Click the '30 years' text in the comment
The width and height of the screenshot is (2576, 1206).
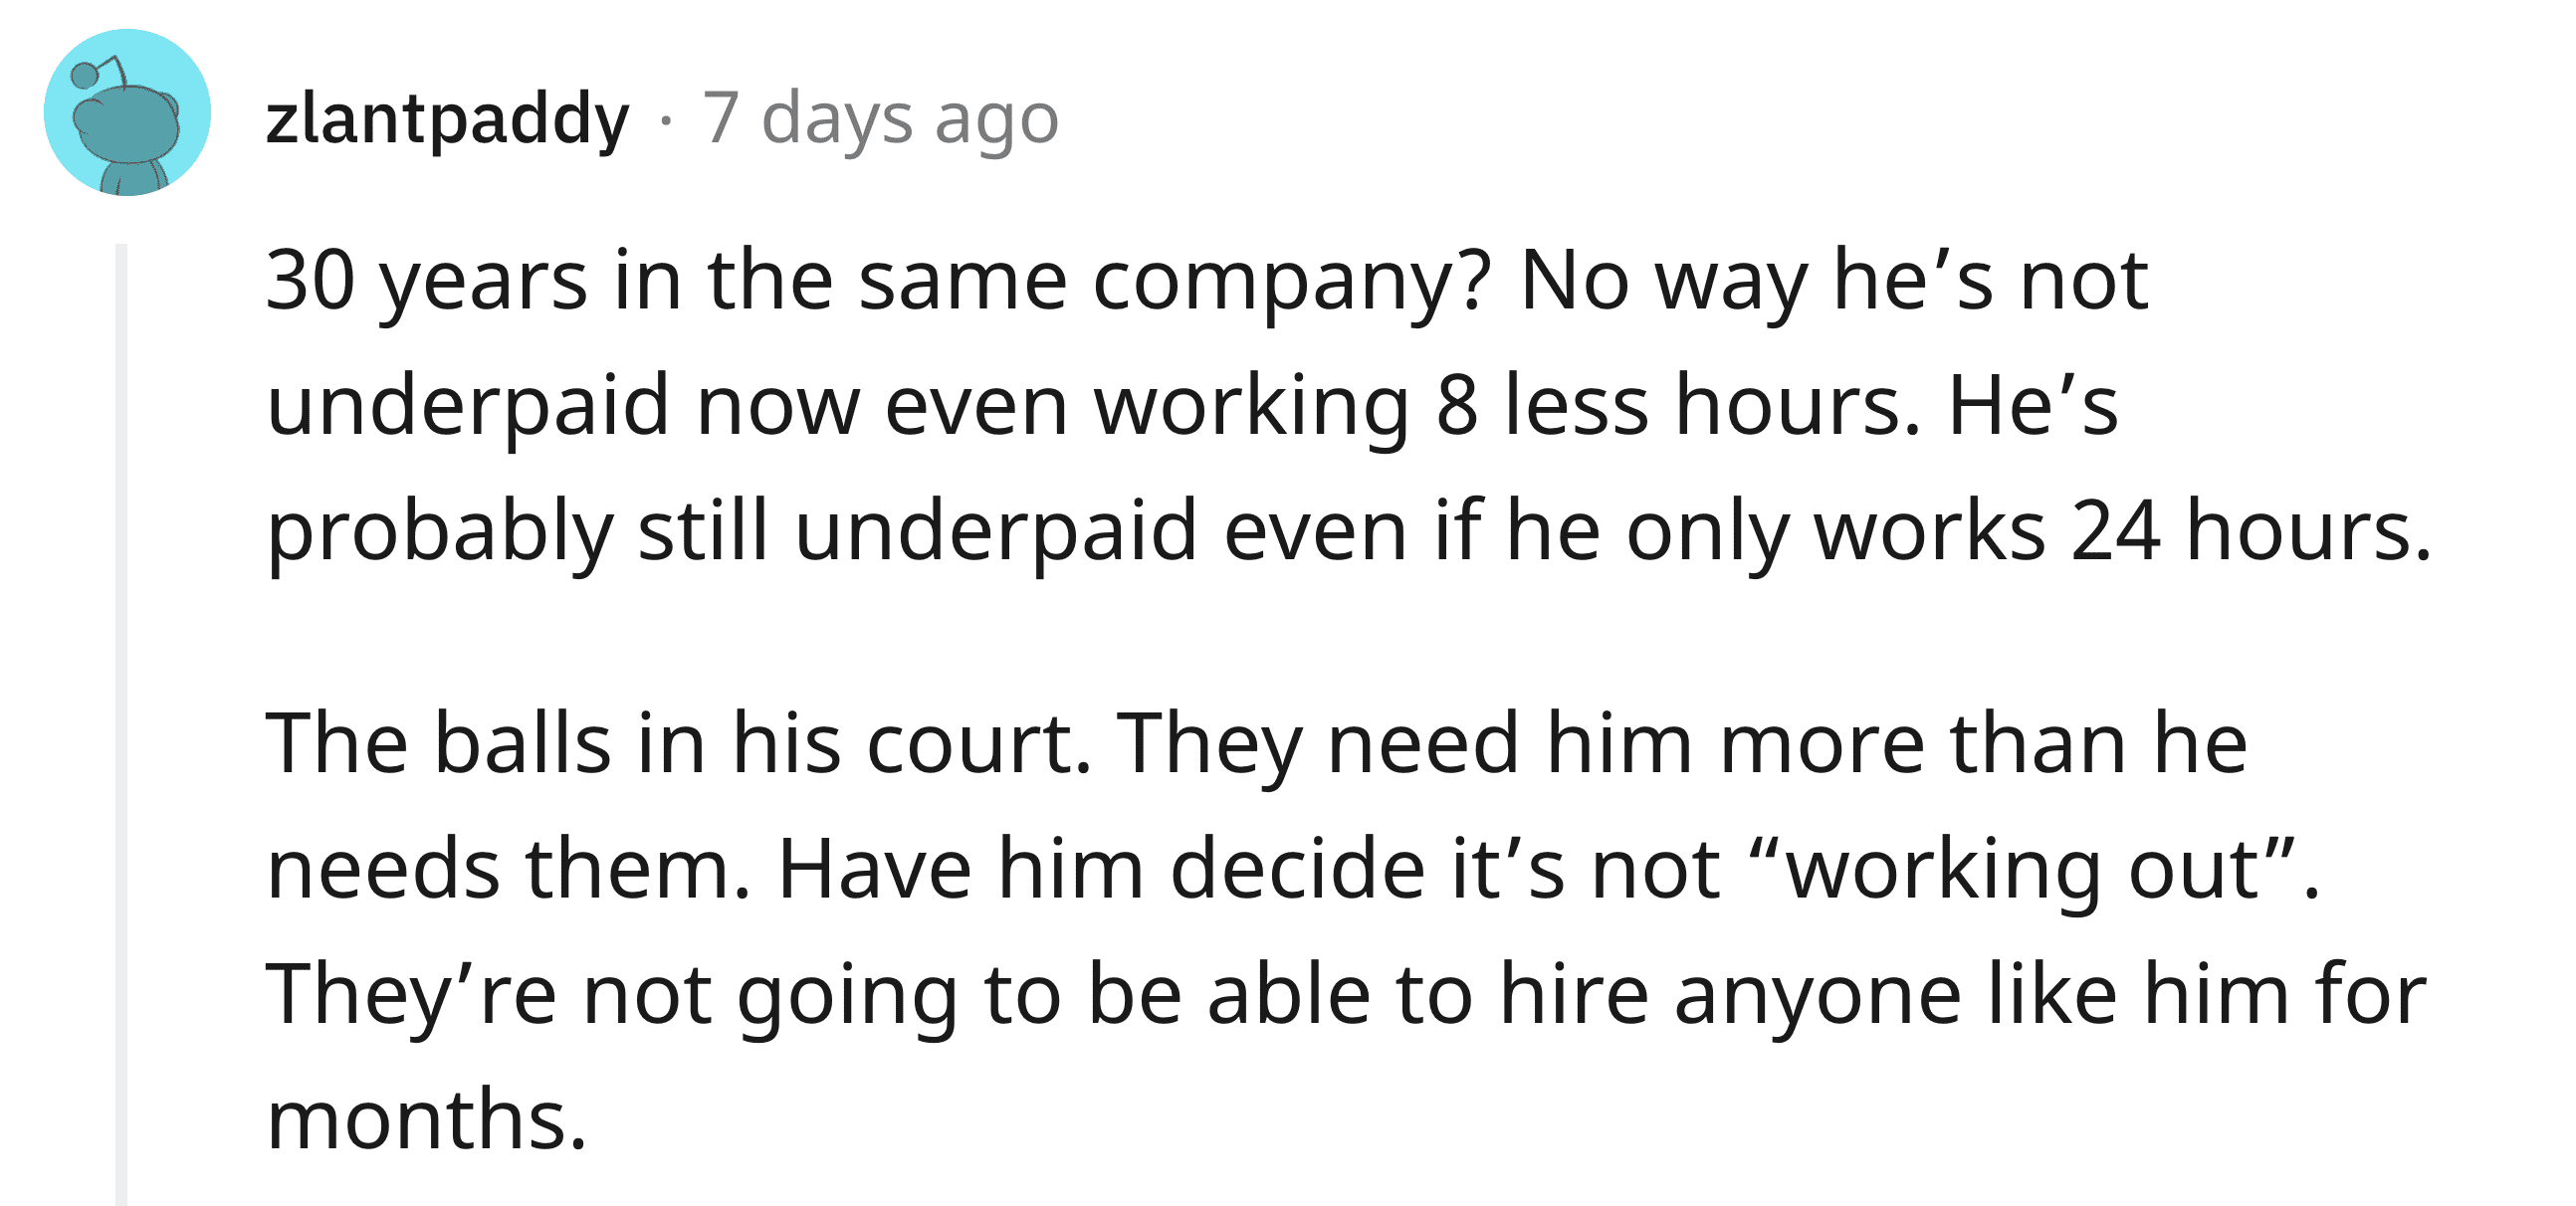pos(426,281)
